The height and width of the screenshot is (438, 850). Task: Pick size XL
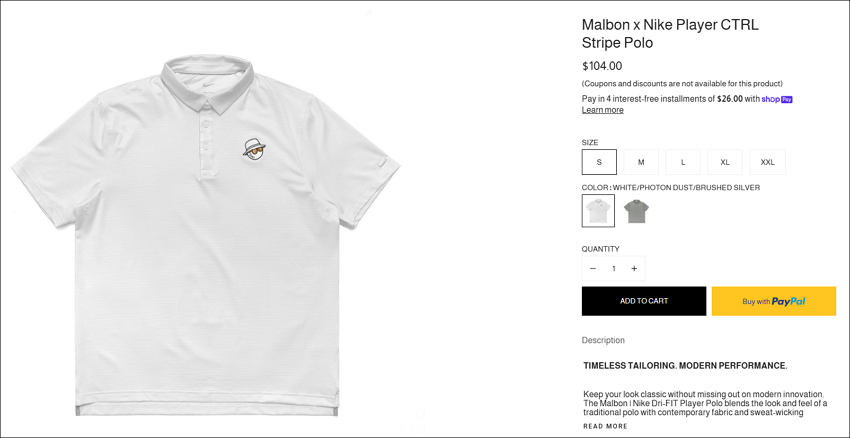pos(725,162)
